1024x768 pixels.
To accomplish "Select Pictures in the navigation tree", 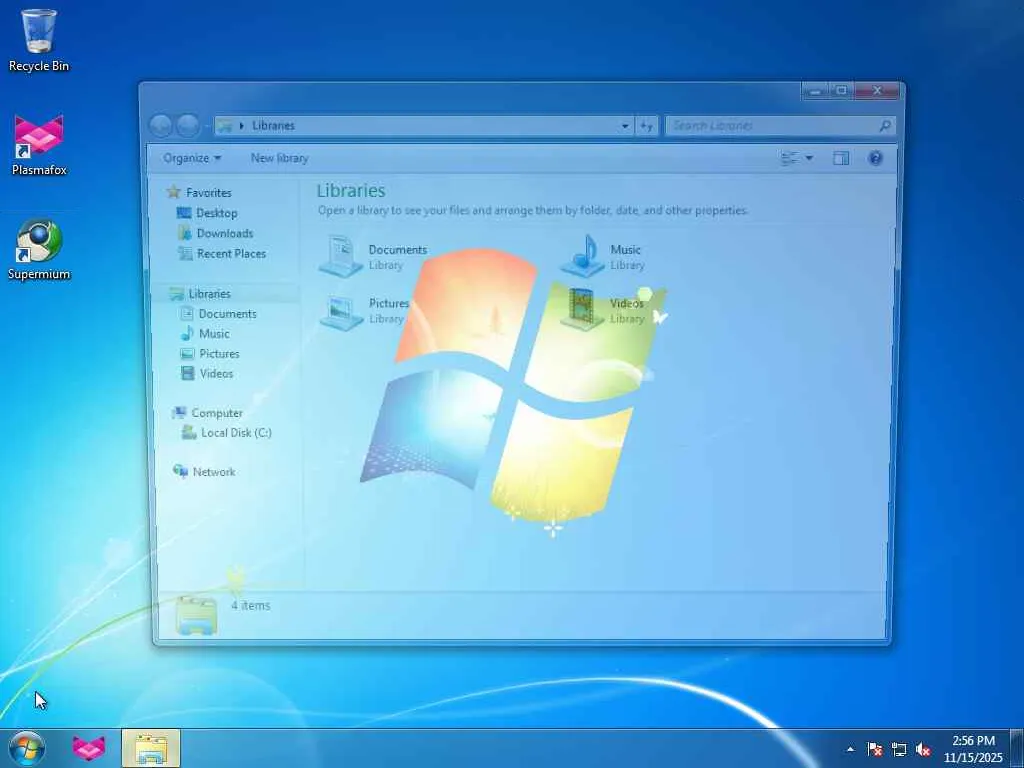I will click(x=210, y=354).
